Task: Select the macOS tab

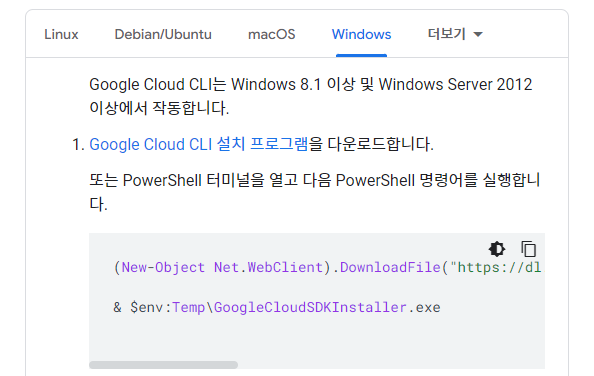Action: click(x=271, y=34)
